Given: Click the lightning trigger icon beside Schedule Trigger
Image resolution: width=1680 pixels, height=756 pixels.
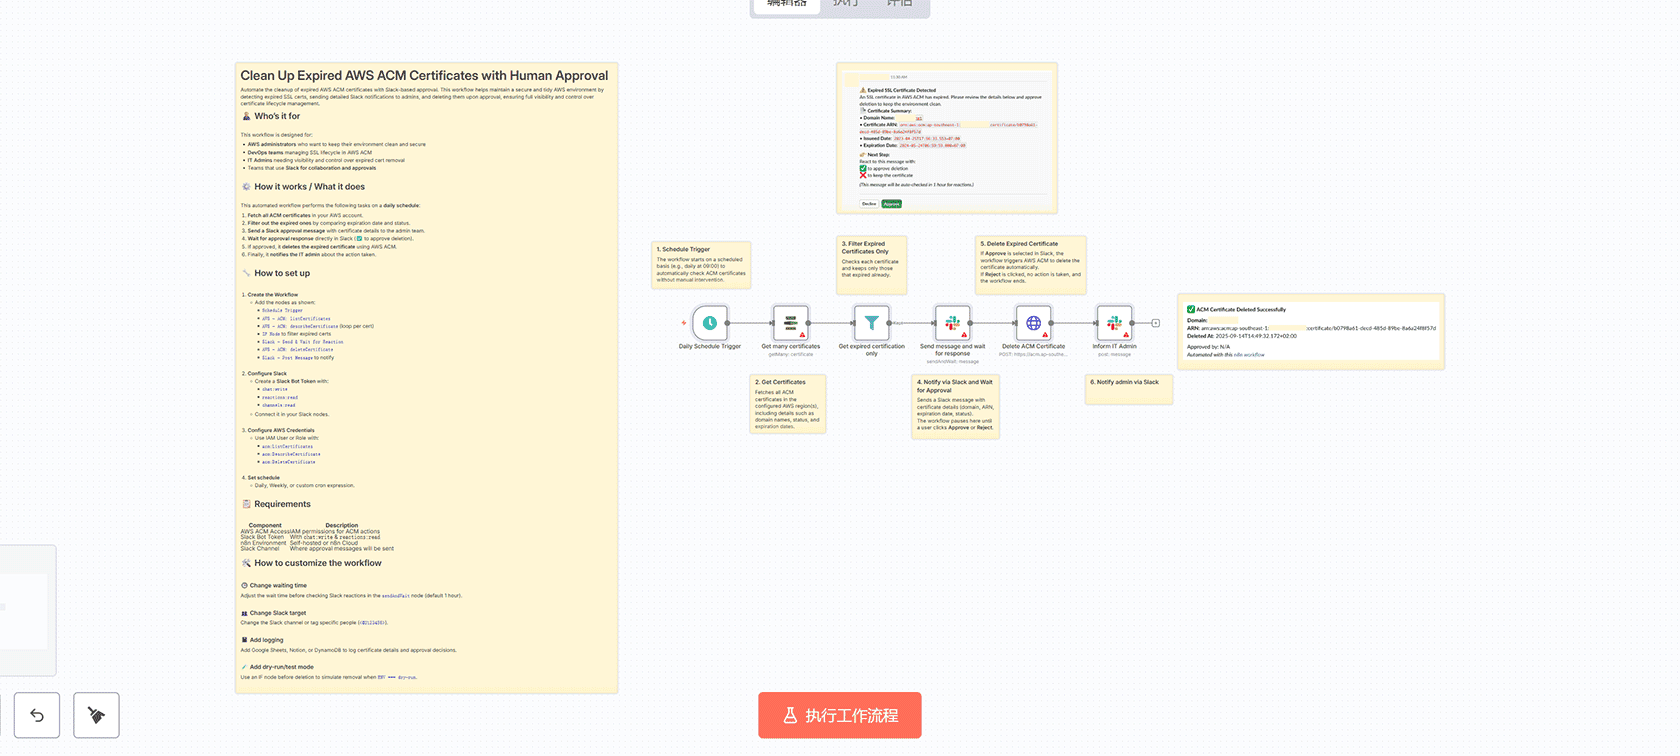Looking at the screenshot, I should (x=684, y=323).
